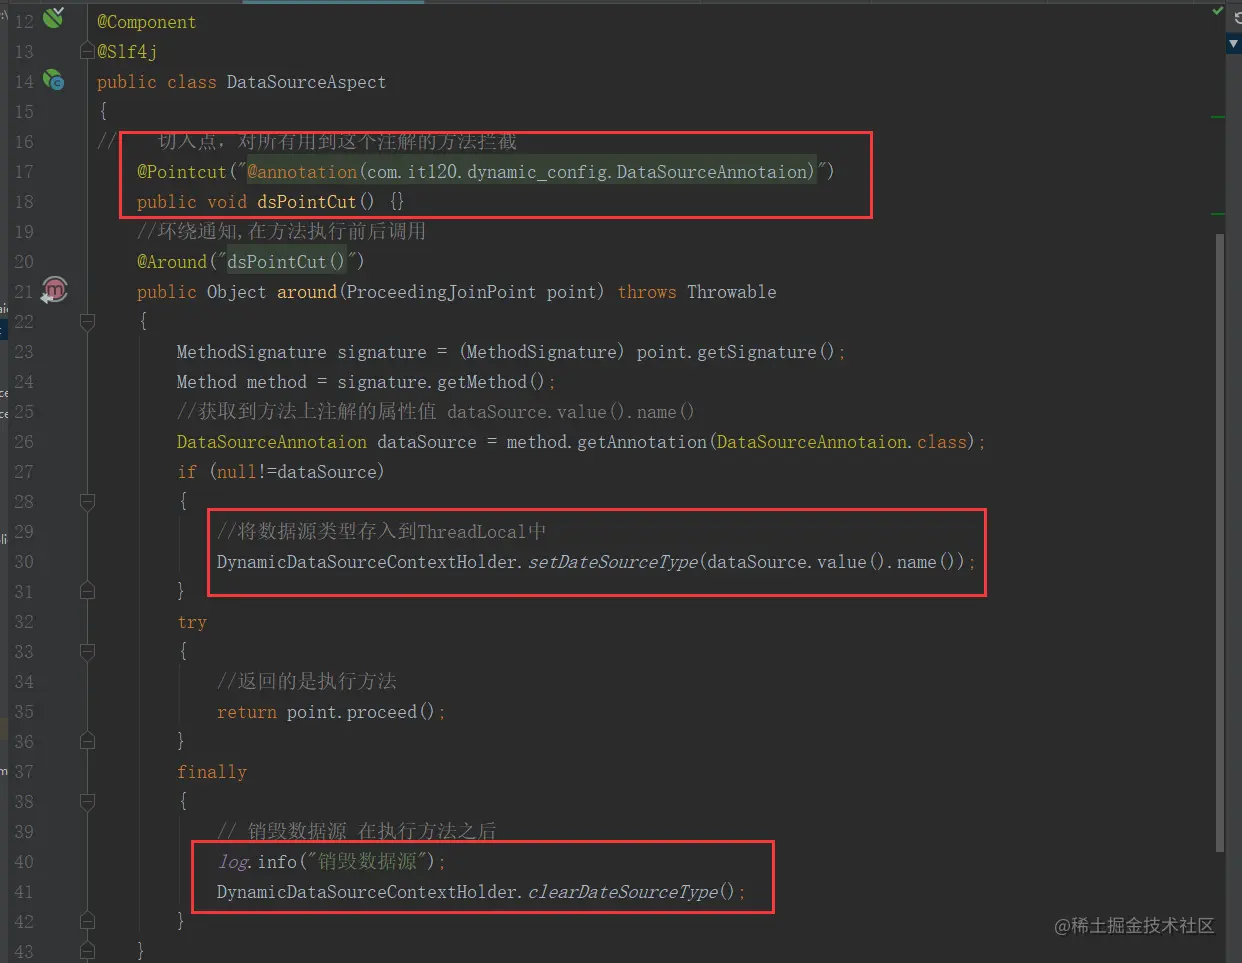The width and height of the screenshot is (1242, 963).
Task: Click the try keyword
Action: pyautogui.click(x=192, y=622)
